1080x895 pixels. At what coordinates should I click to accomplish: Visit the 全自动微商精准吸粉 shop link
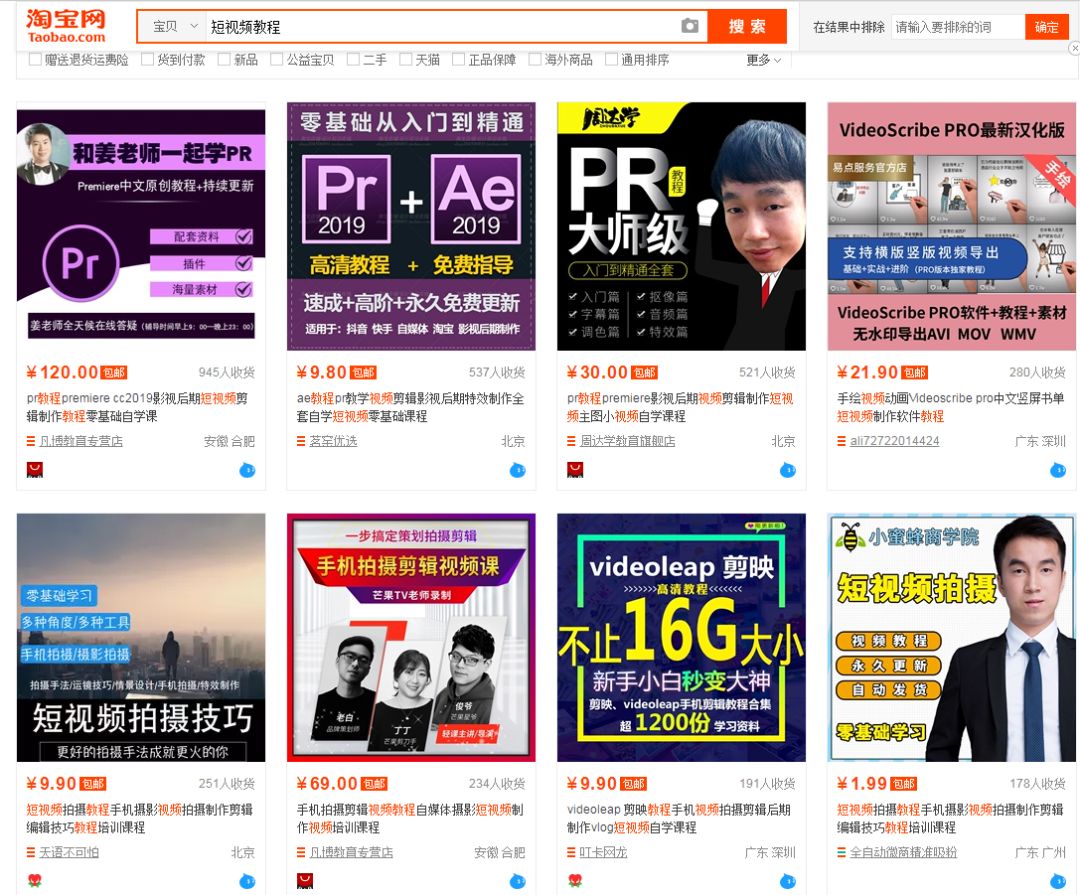click(903, 852)
